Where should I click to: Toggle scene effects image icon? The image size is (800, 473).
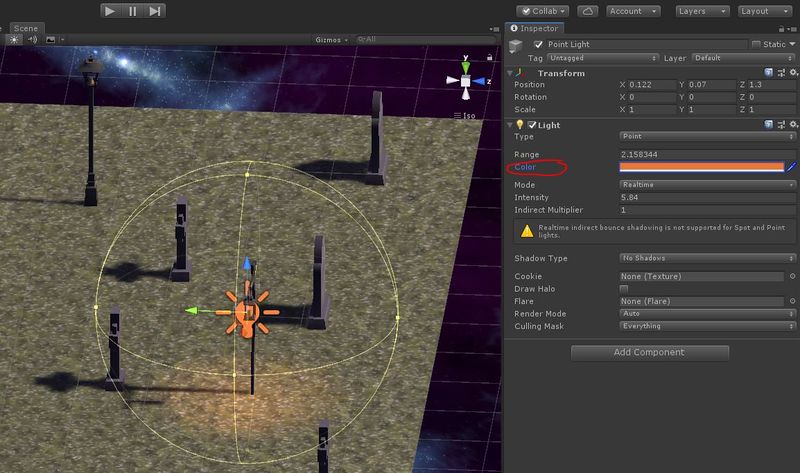(x=50, y=39)
